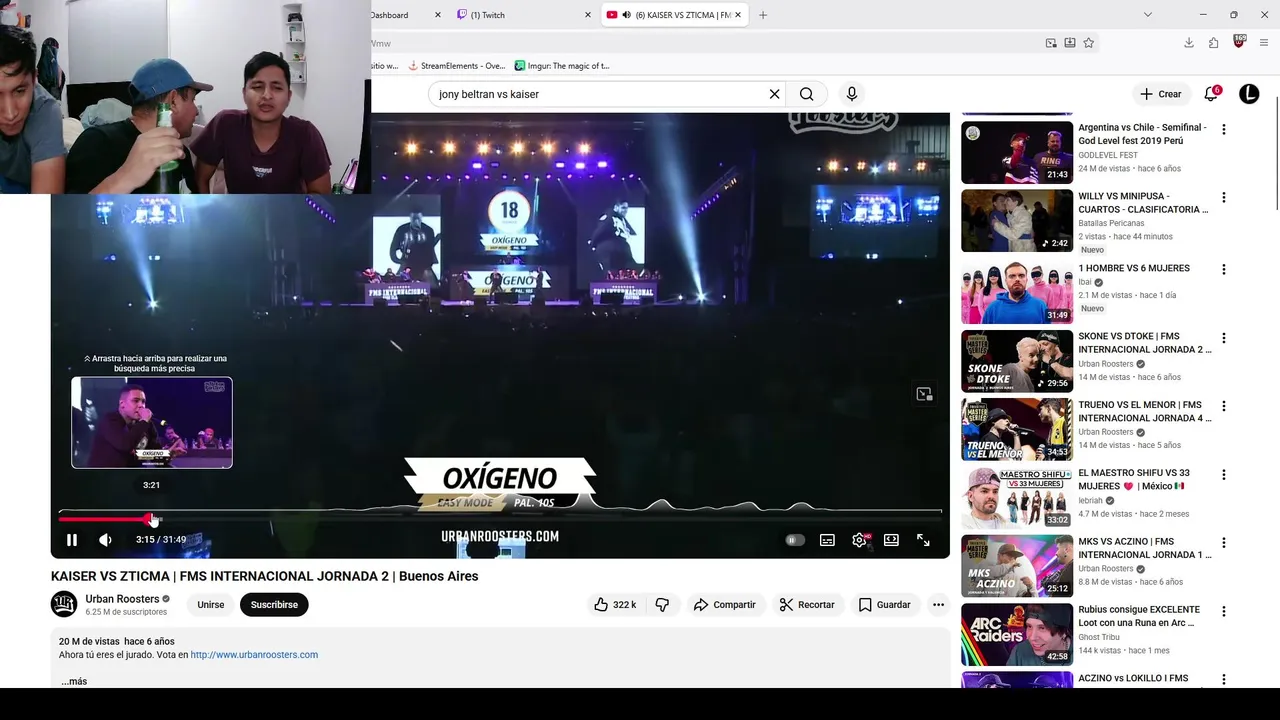1280x720 pixels.
Task: Select the KAISER VS ZTICMA browser tab
Action: point(675,15)
